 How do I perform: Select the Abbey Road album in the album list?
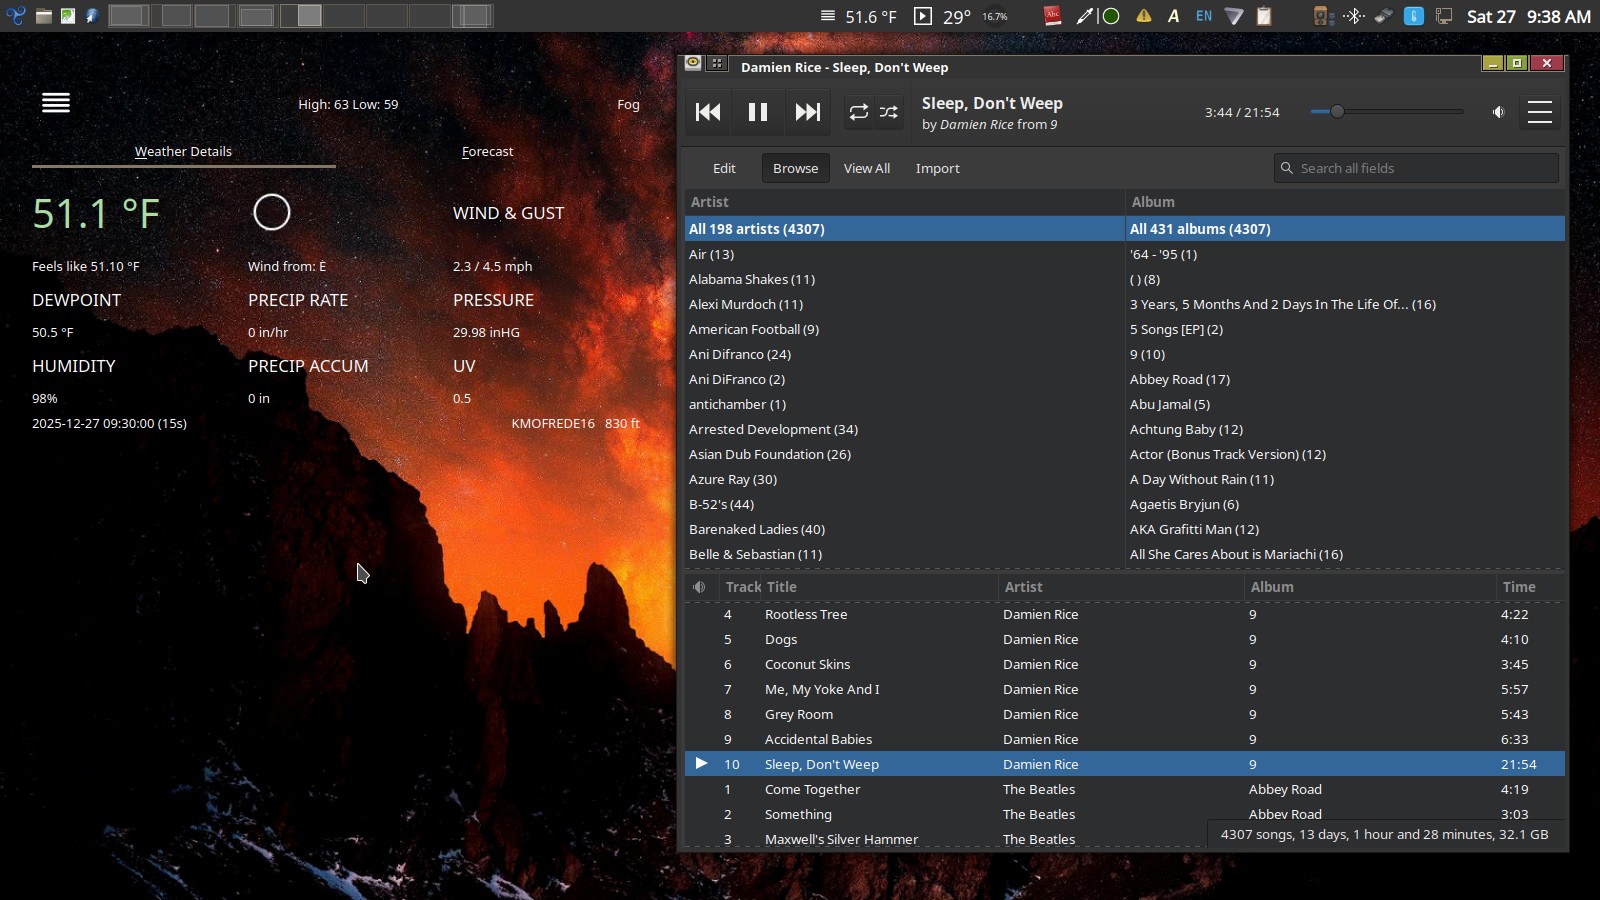tap(1180, 379)
